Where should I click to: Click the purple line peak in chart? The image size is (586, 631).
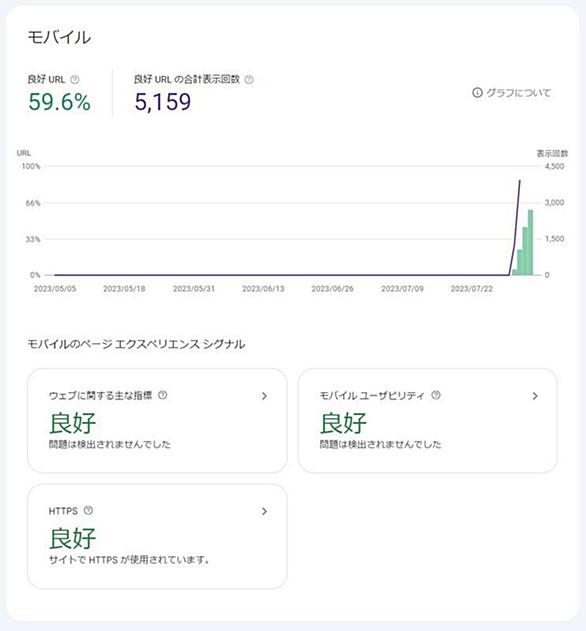520,181
